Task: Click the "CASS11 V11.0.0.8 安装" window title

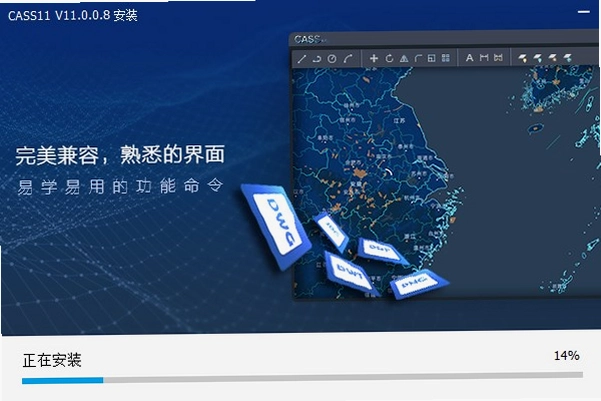Action: 73,16
